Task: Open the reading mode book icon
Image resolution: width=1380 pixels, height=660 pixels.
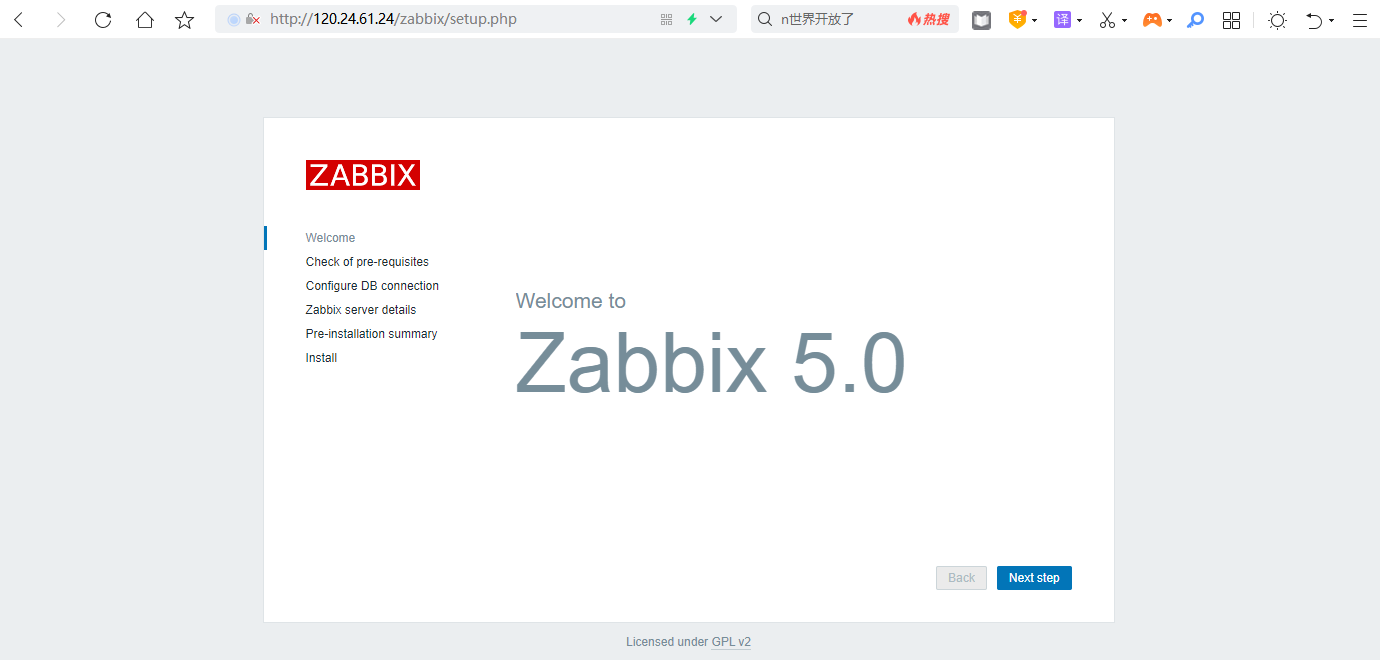Action: pos(981,20)
